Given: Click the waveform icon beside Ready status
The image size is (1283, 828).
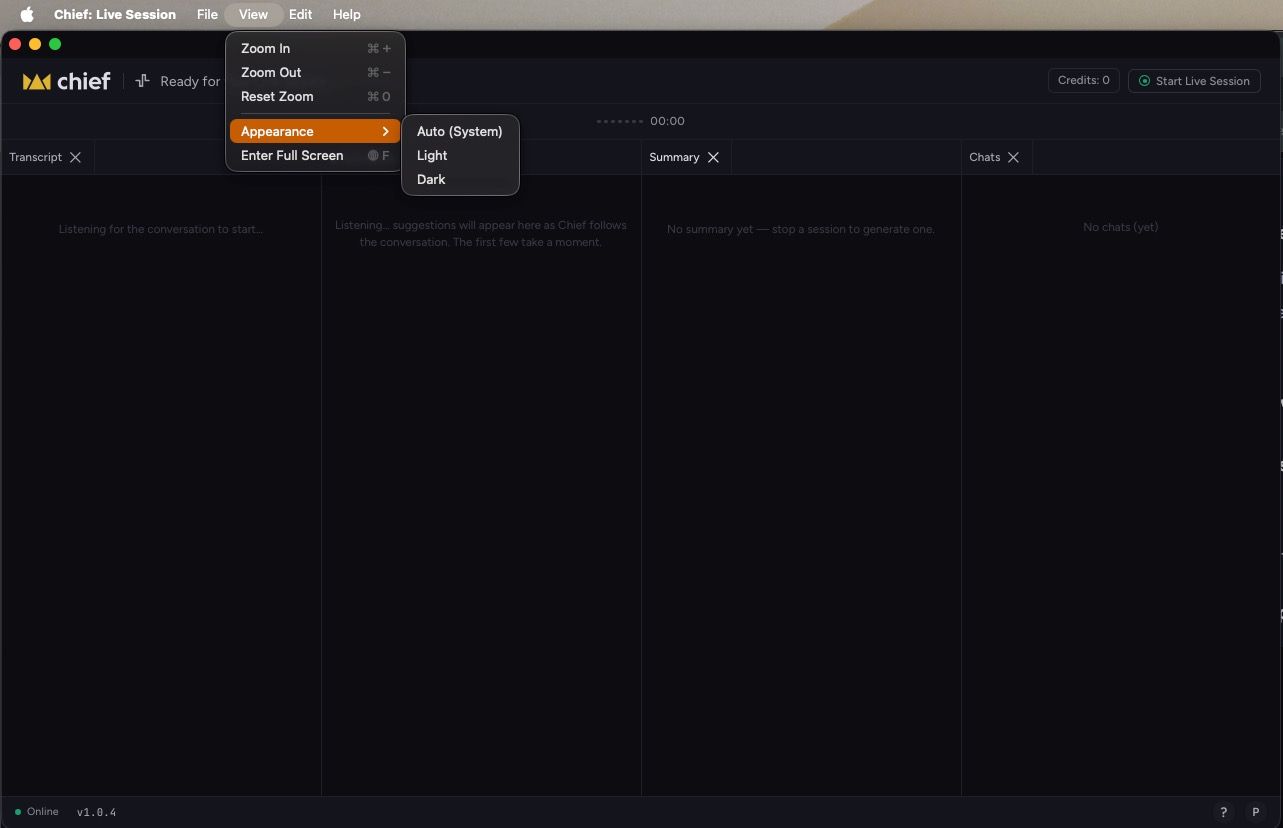Looking at the screenshot, I should pos(142,81).
